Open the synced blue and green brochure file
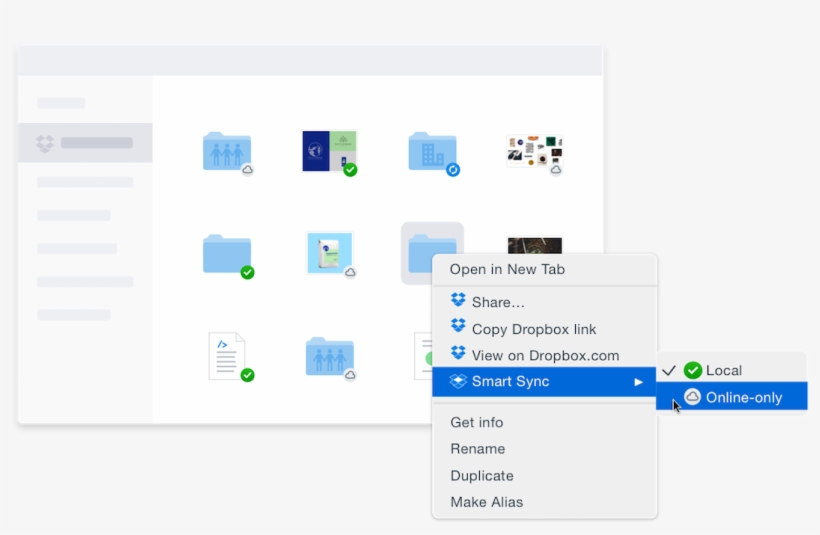 (329, 151)
